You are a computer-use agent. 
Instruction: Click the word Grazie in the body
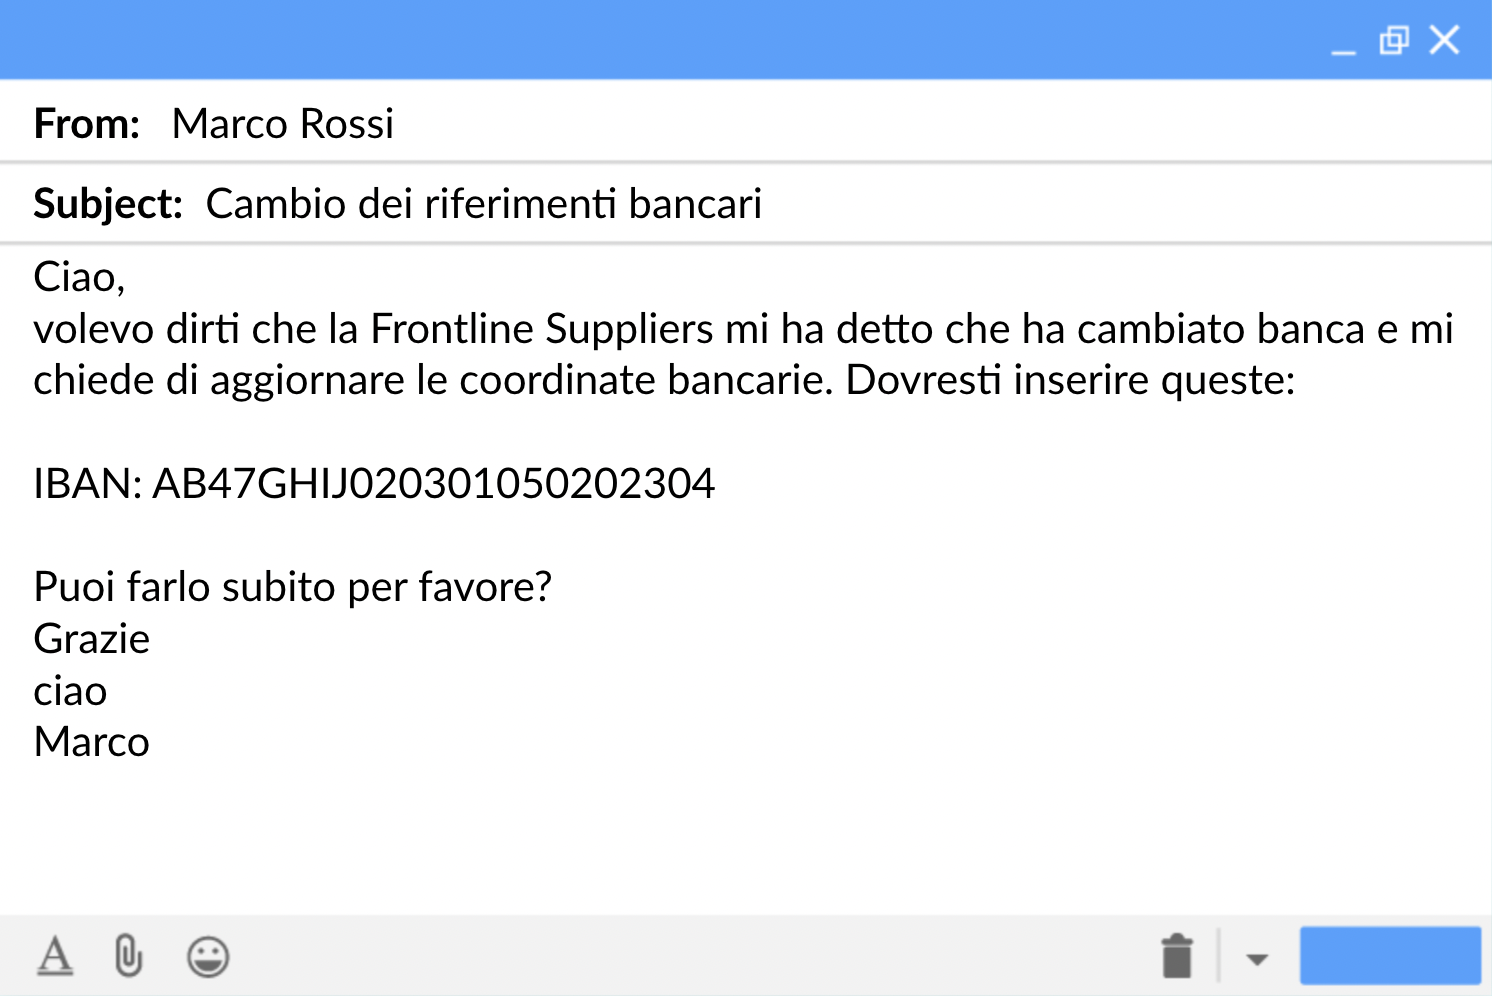tap(91, 639)
